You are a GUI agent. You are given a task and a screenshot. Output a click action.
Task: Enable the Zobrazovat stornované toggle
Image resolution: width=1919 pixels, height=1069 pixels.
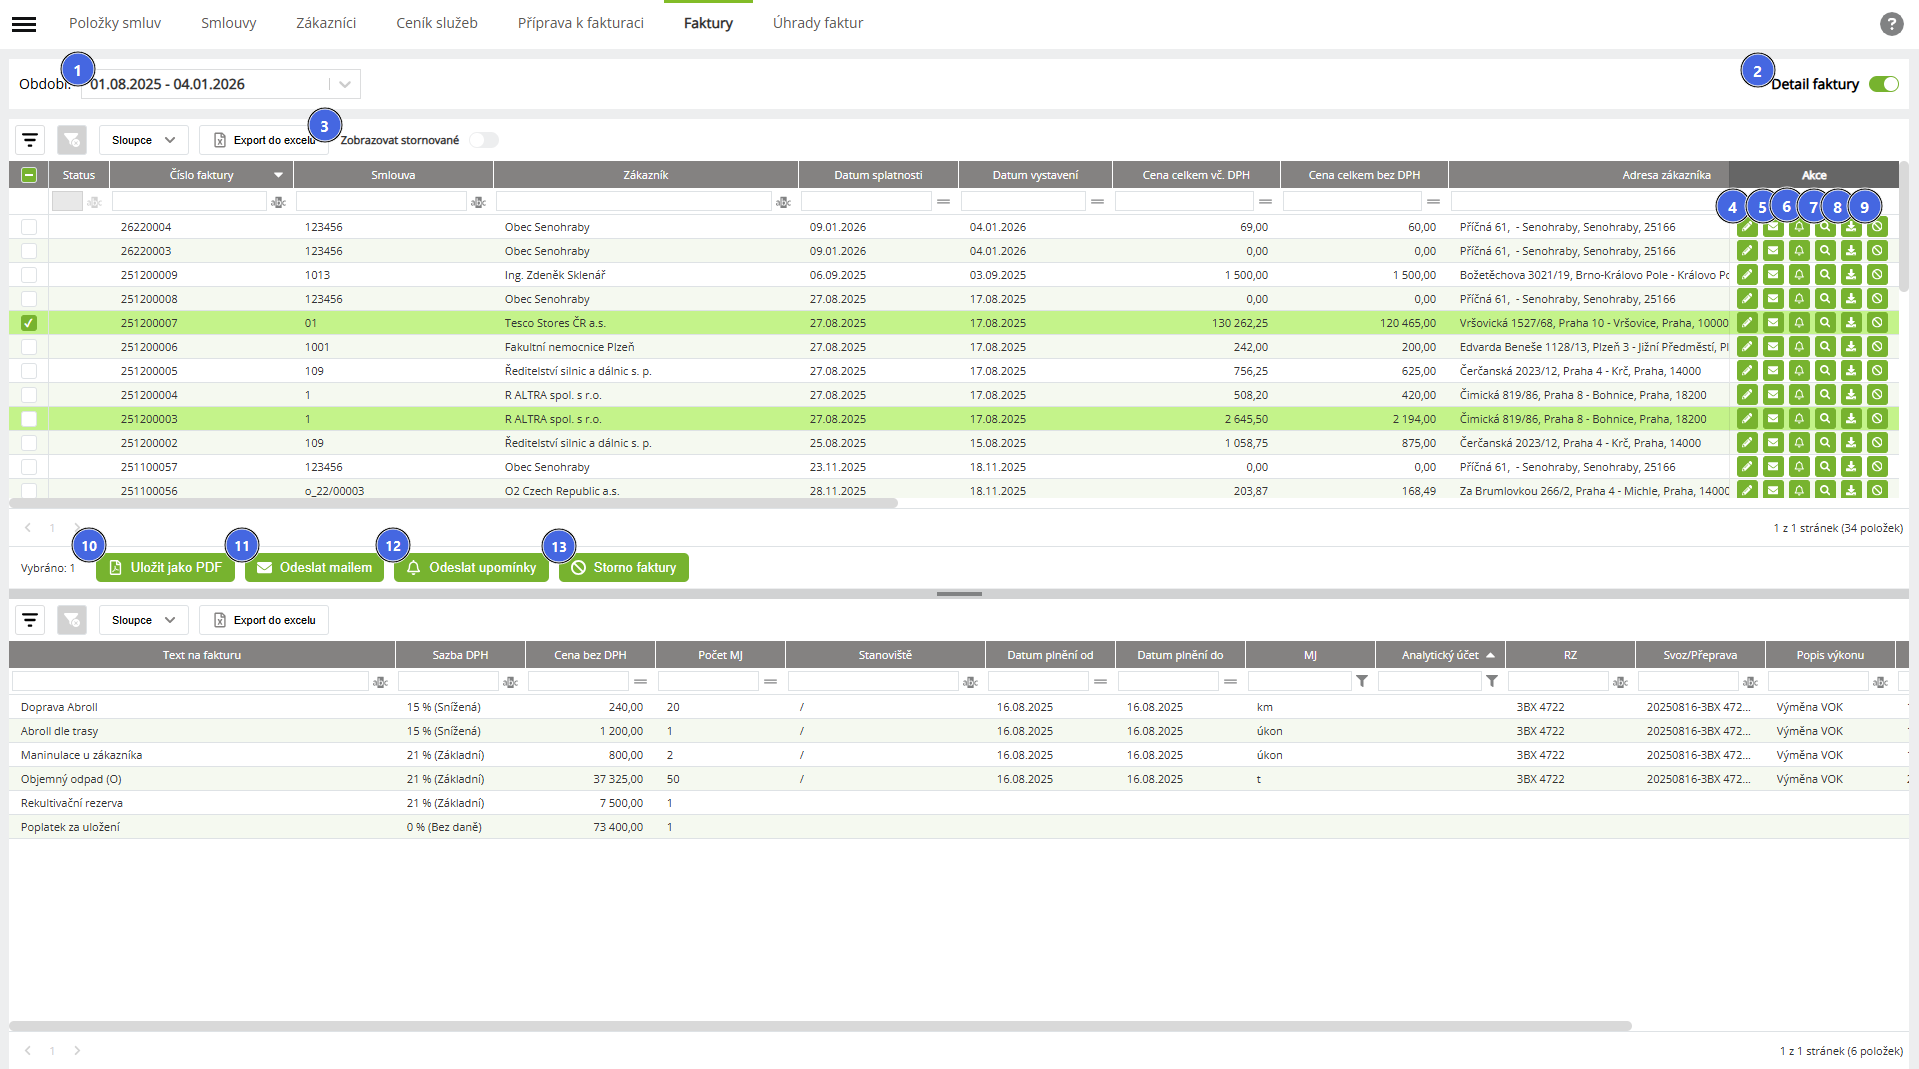click(x=484, y=140)
